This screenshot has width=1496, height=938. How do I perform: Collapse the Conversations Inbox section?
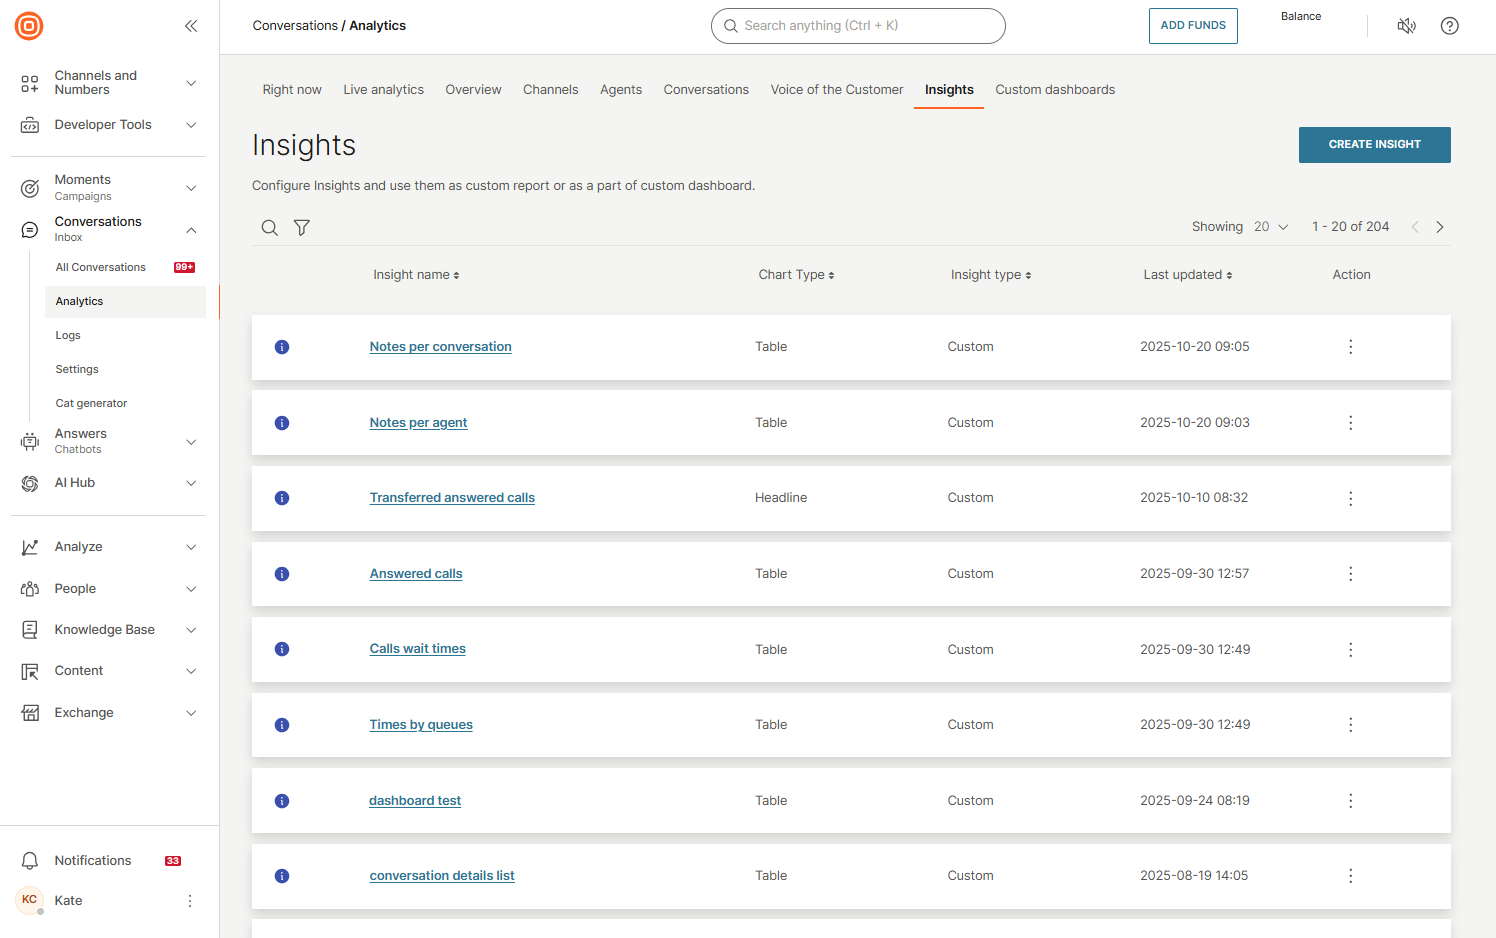pos(191,230)
